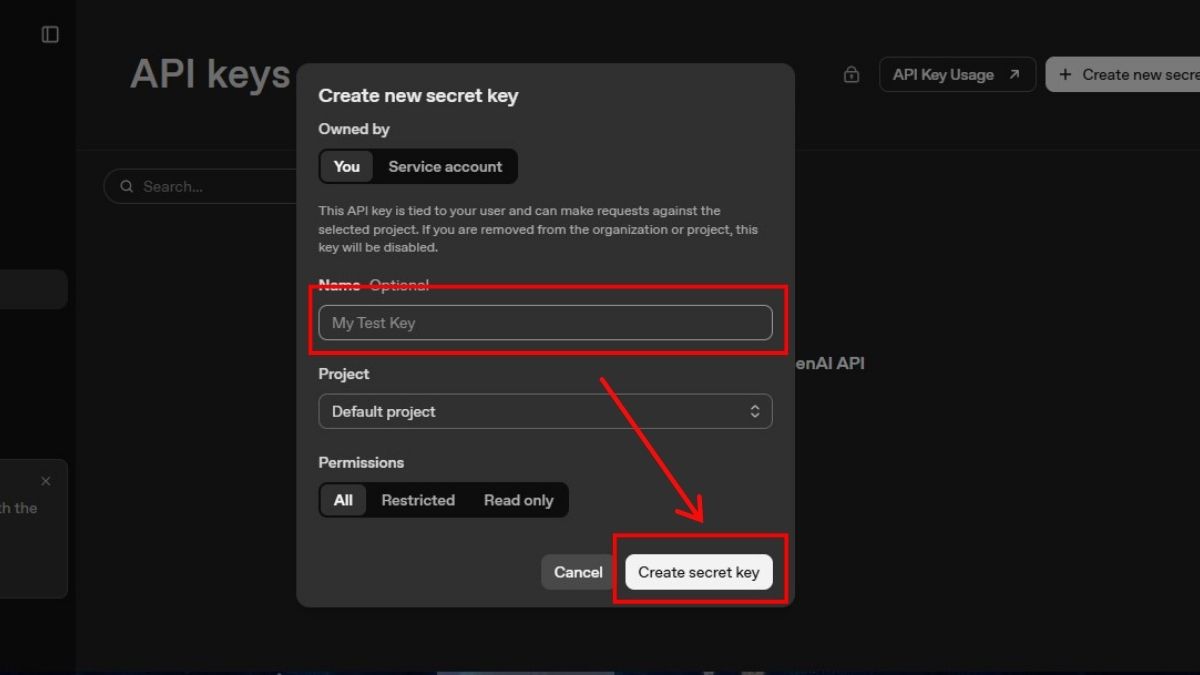The width and height of the screenshot is (1200, 675).
Task: Click the Create new secret key header button
Action: coord(1123,75)
